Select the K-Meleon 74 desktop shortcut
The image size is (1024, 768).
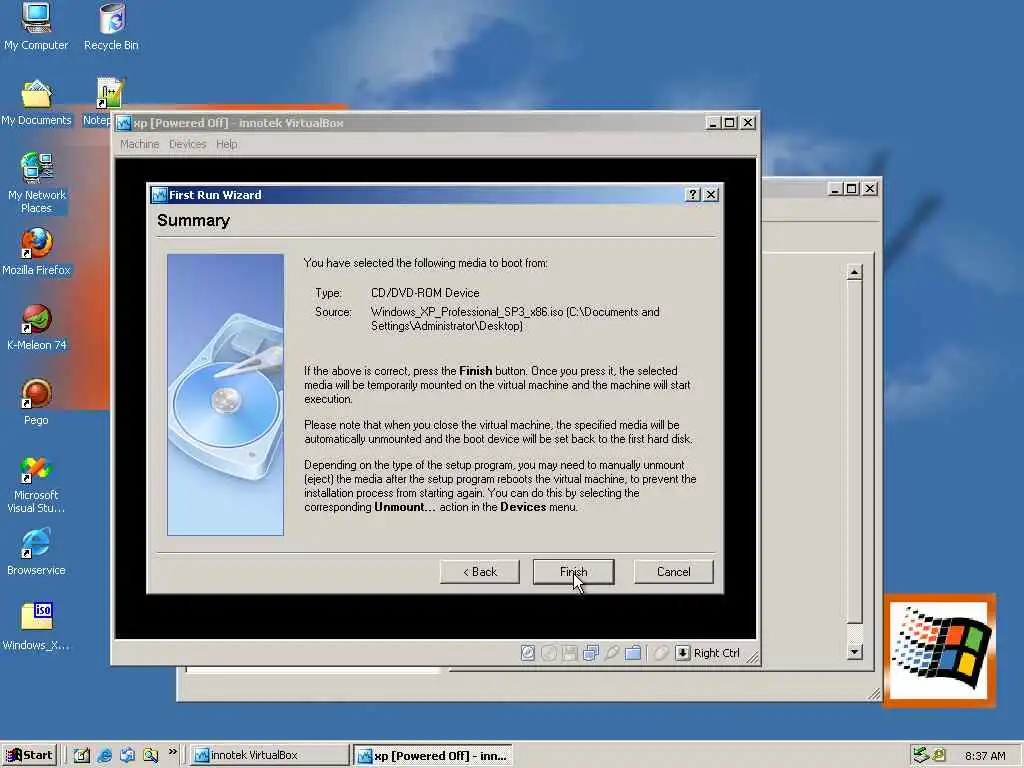(36, 327)
